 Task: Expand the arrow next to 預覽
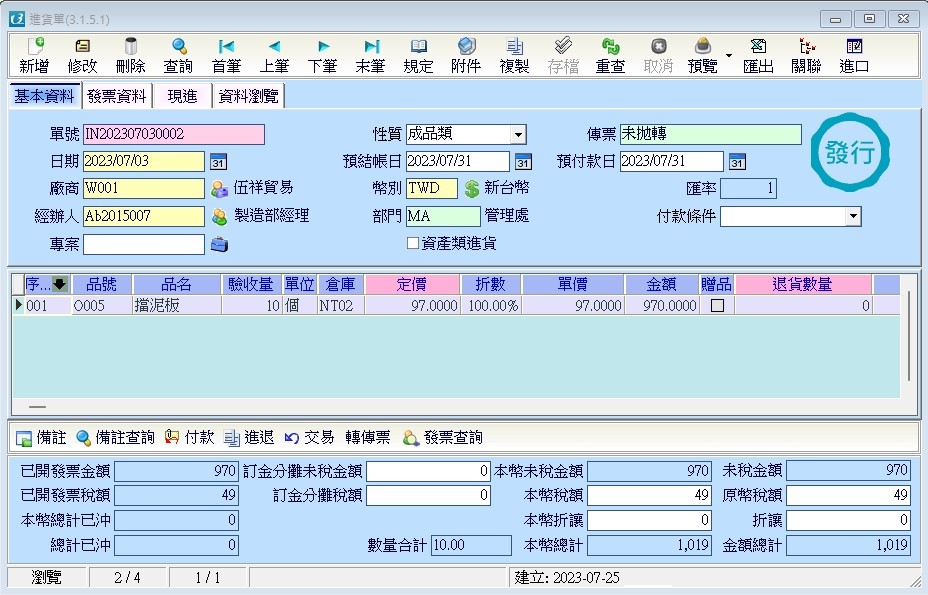[x=729, y=56]
